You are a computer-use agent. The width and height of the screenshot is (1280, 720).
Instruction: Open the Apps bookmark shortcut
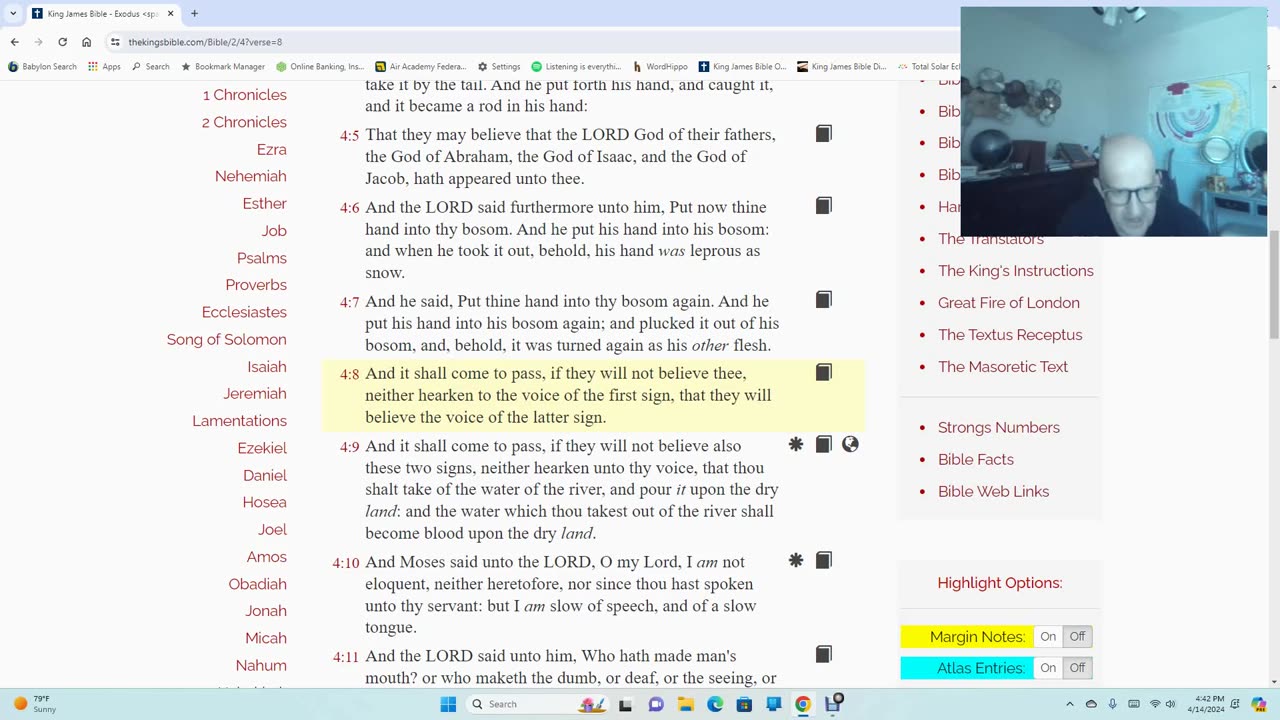click(104, 67)
